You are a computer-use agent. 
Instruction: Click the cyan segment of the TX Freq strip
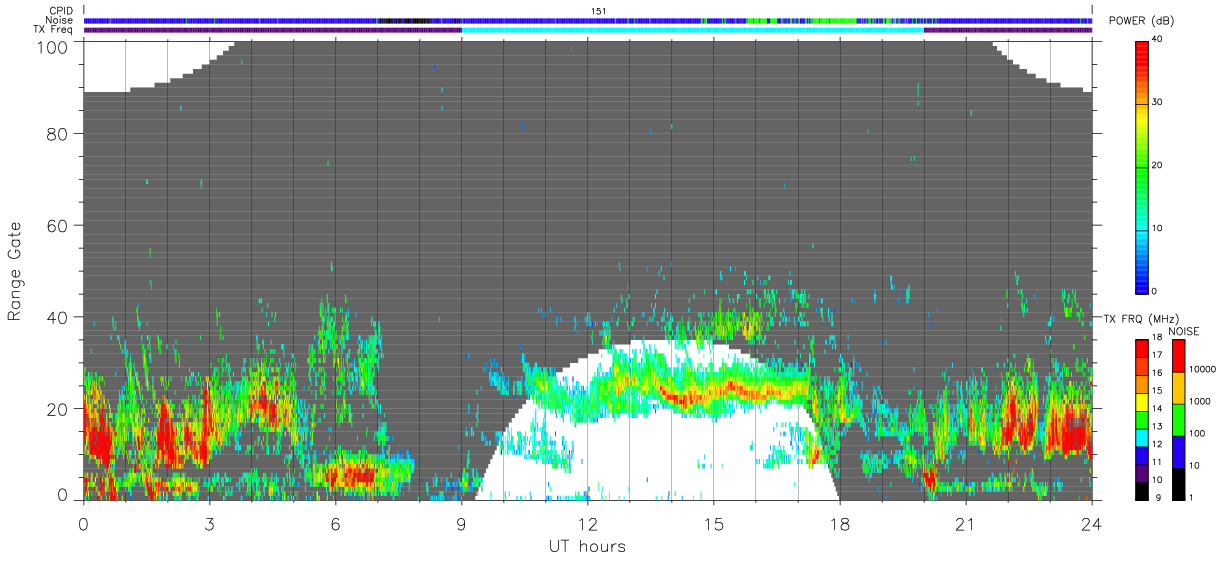coord(692,30)
